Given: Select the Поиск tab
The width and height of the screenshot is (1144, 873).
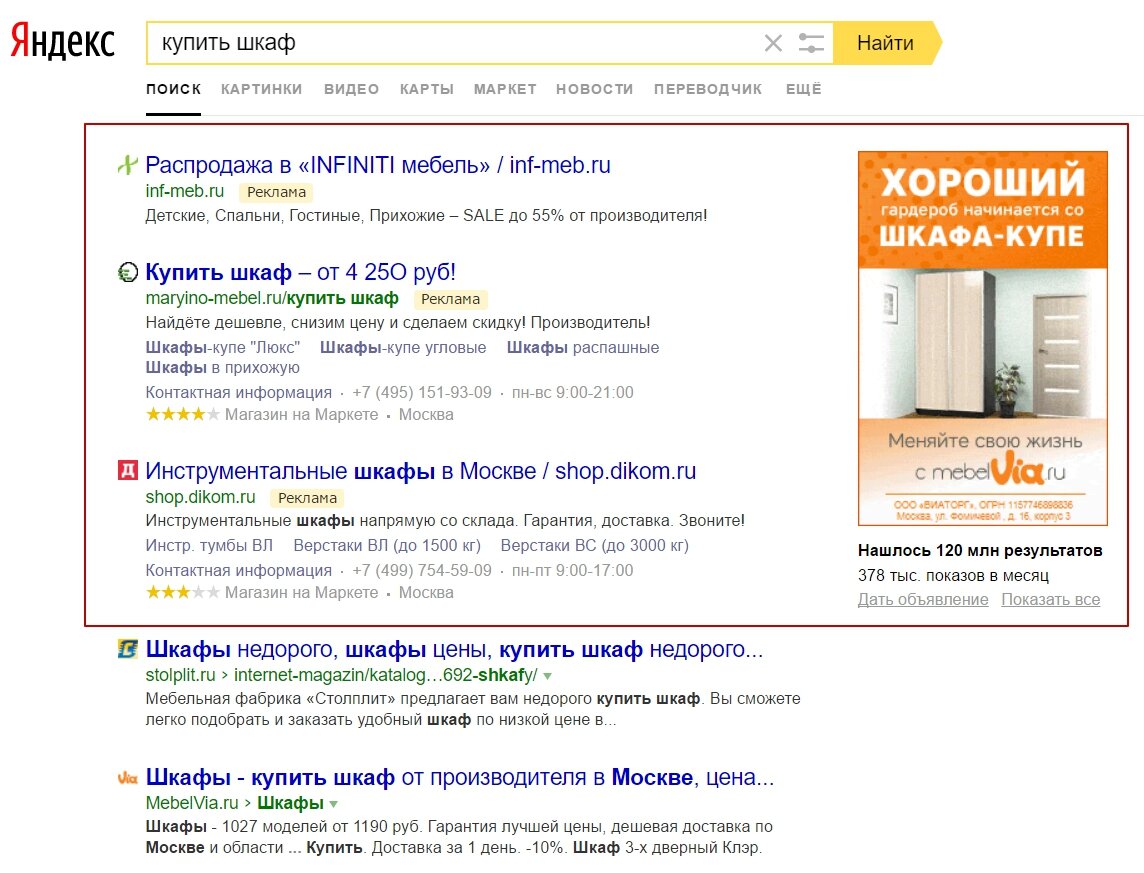Looking at the screenshot, I should (x=174, y=89).
